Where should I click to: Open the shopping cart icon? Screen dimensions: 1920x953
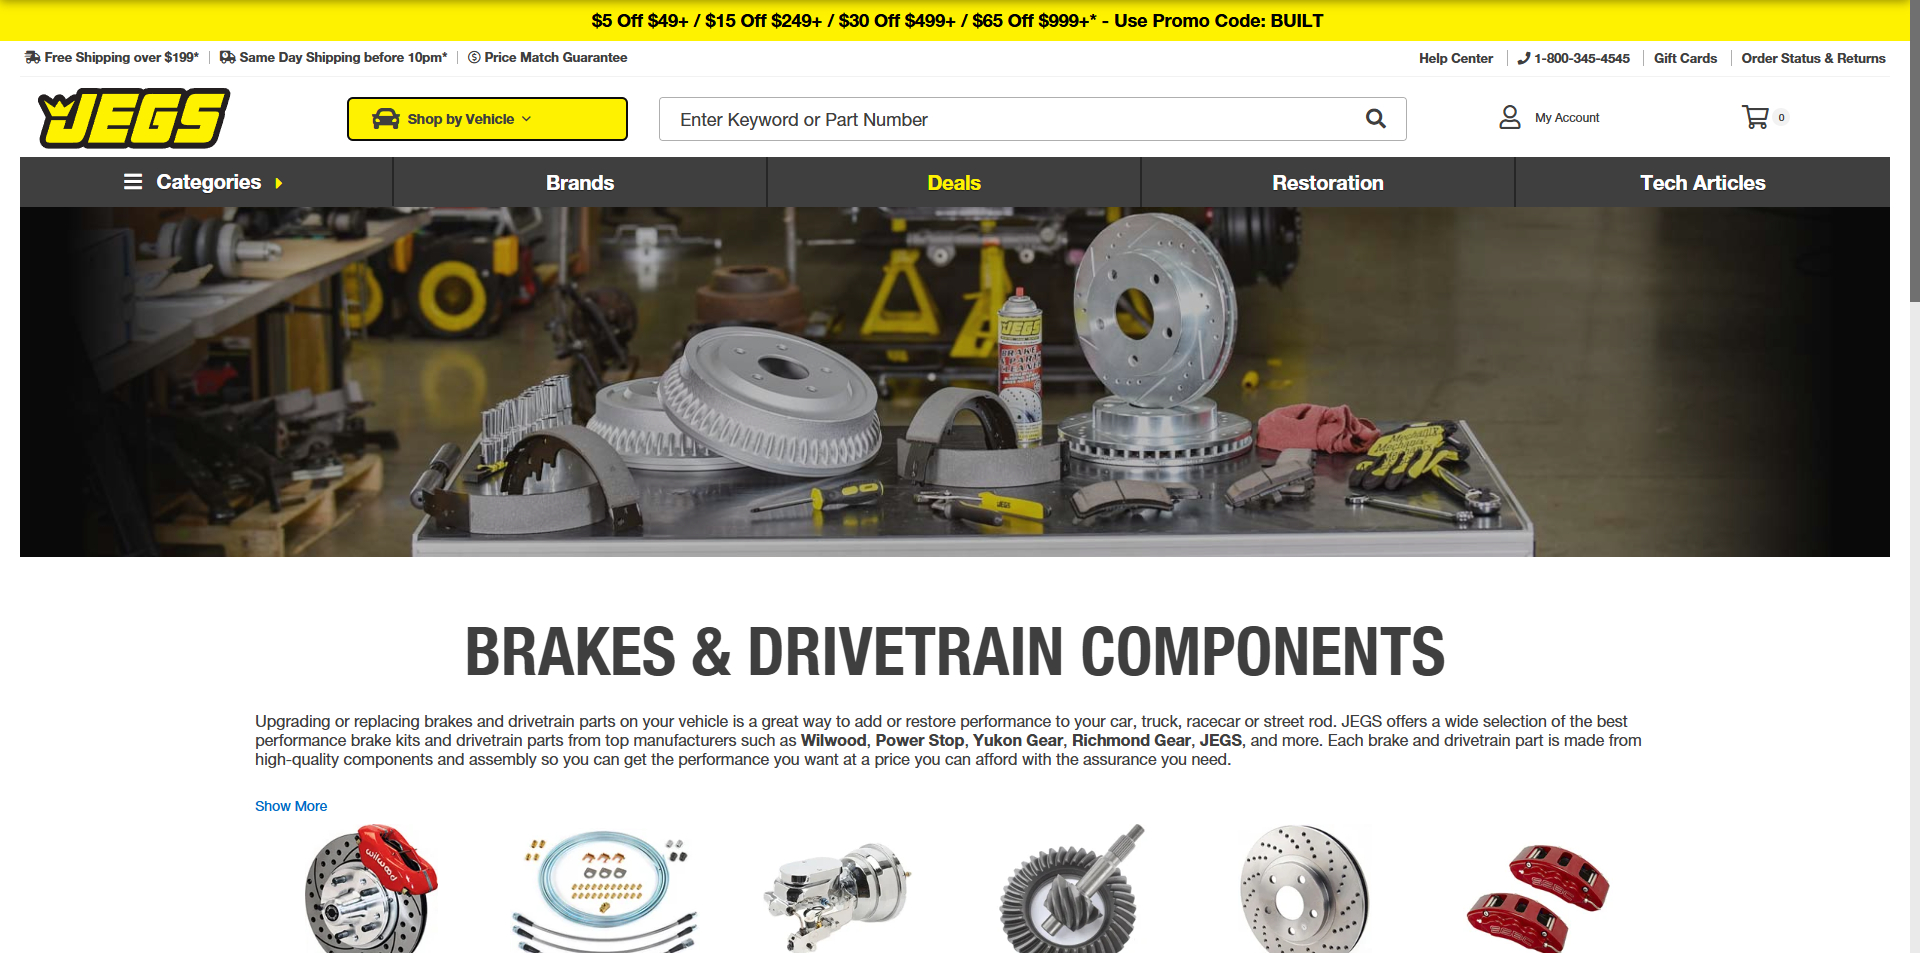point(1755,118)
